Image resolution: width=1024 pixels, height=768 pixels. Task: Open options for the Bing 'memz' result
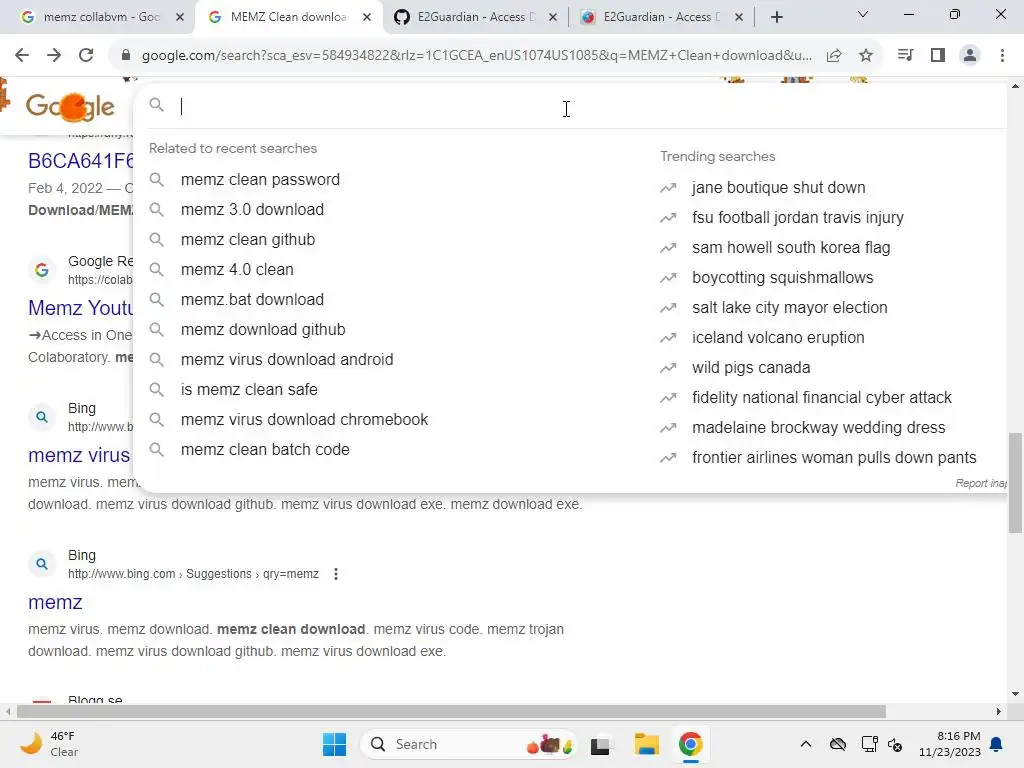pyautogui.click(x=336, y=574)
